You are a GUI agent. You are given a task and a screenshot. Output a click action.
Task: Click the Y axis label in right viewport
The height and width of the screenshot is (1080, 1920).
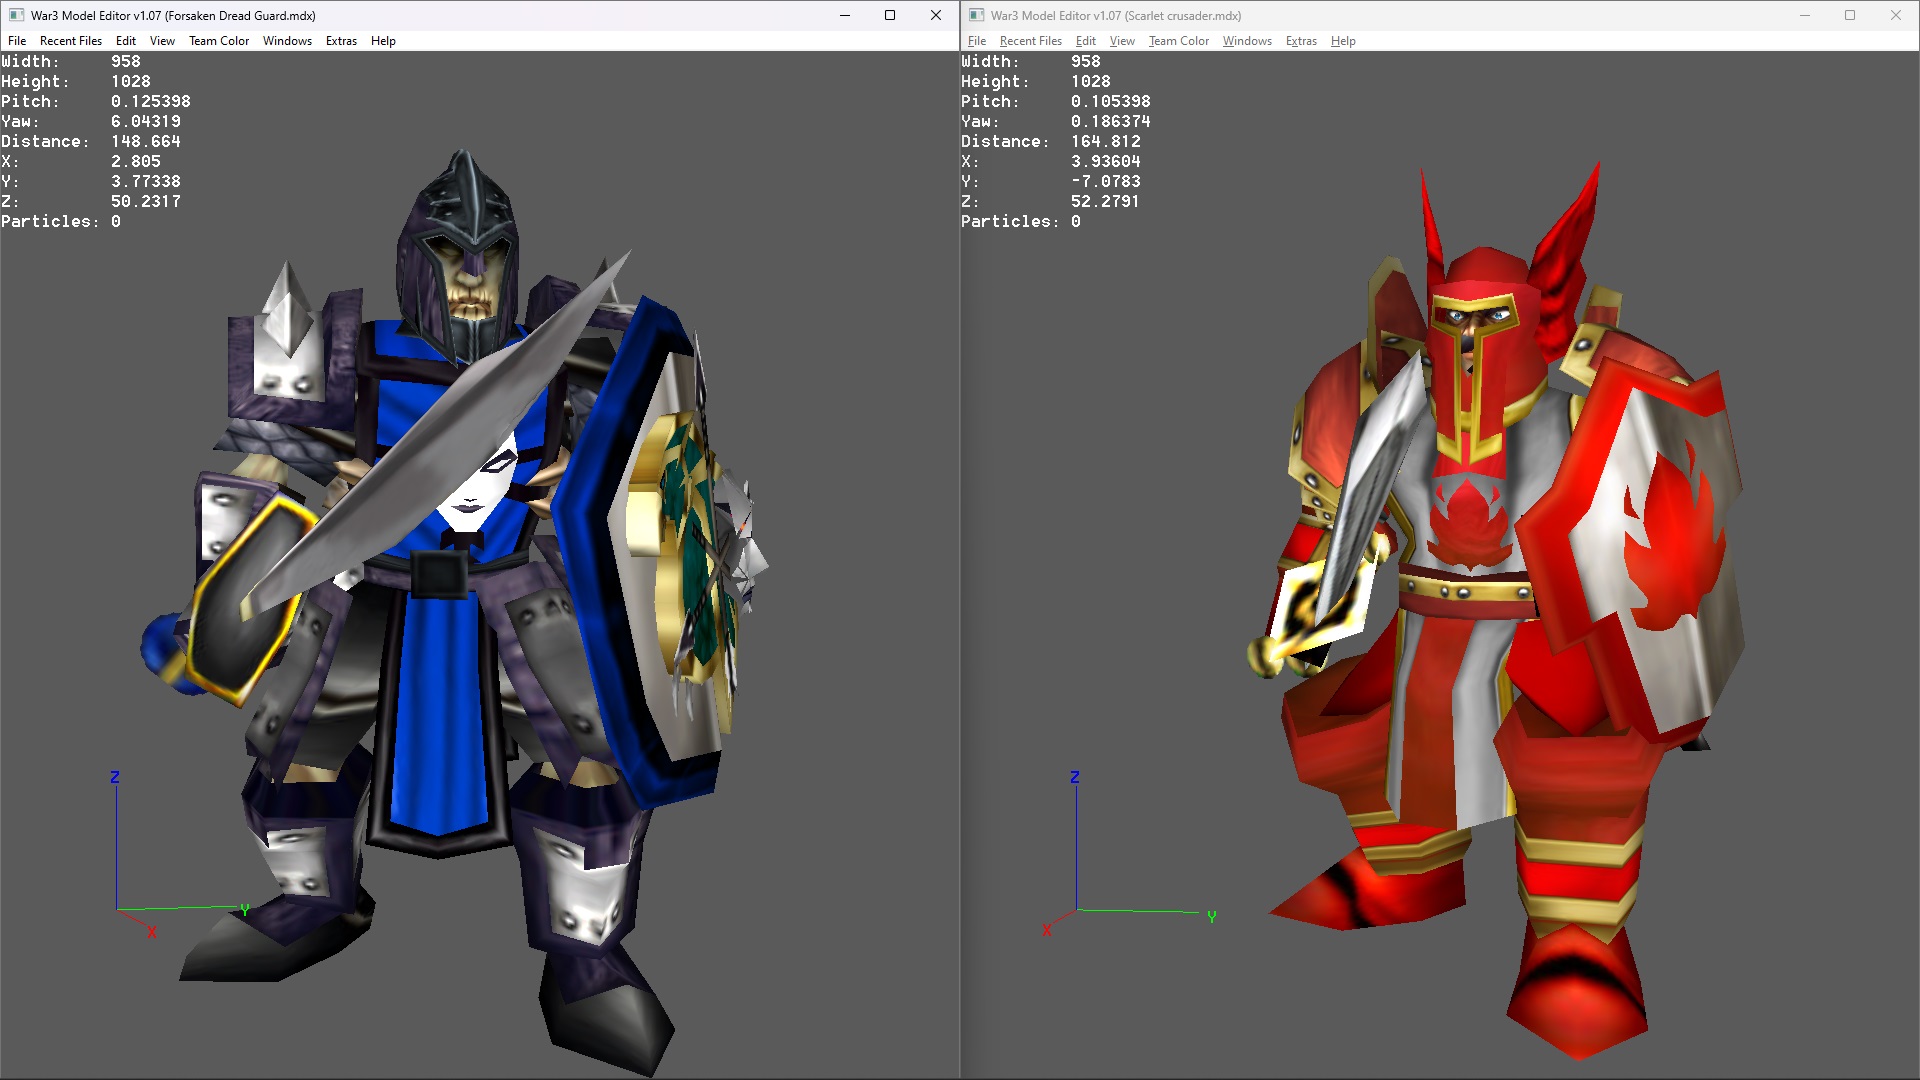[x=1212, y=917]
